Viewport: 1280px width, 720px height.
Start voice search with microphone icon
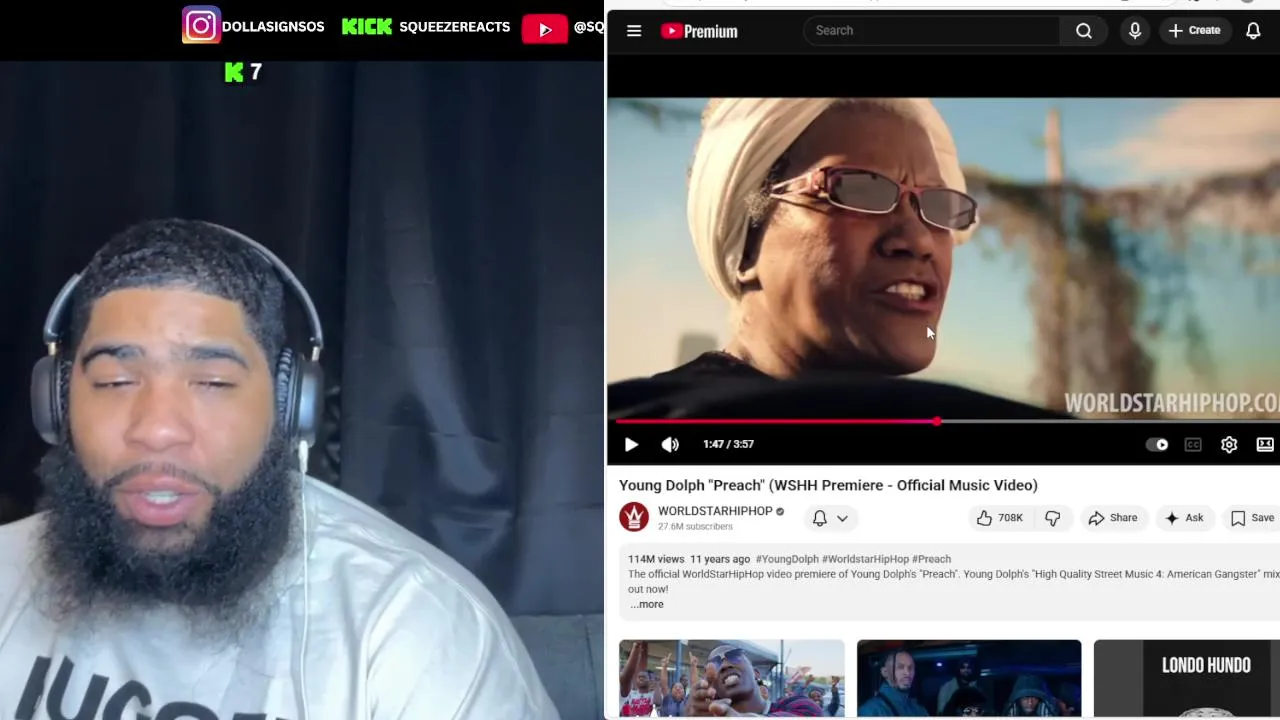coord(1135,31)
